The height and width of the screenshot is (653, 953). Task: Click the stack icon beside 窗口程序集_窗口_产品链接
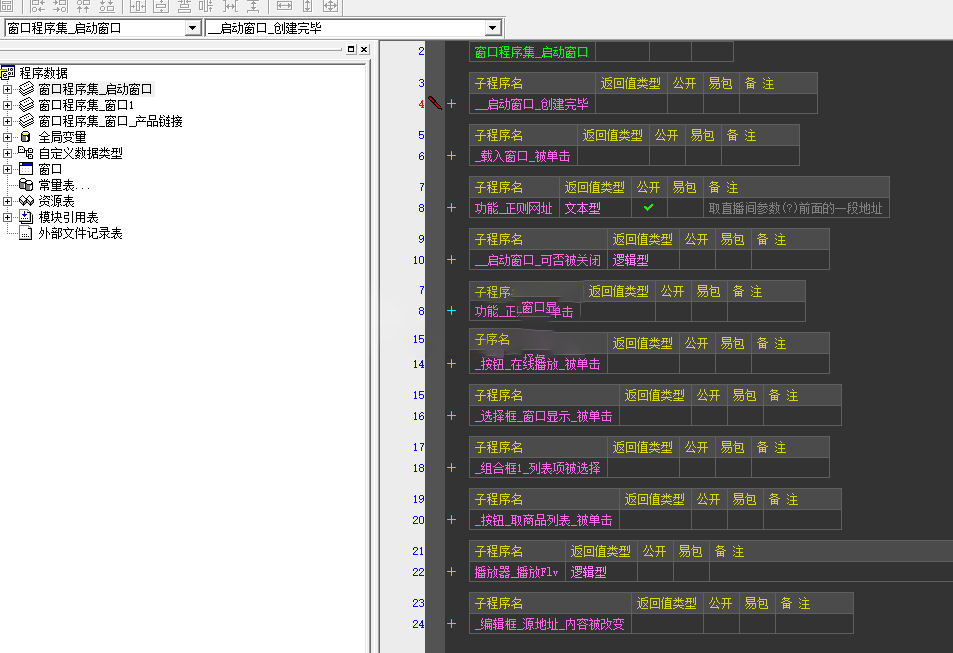coord(26,120)
